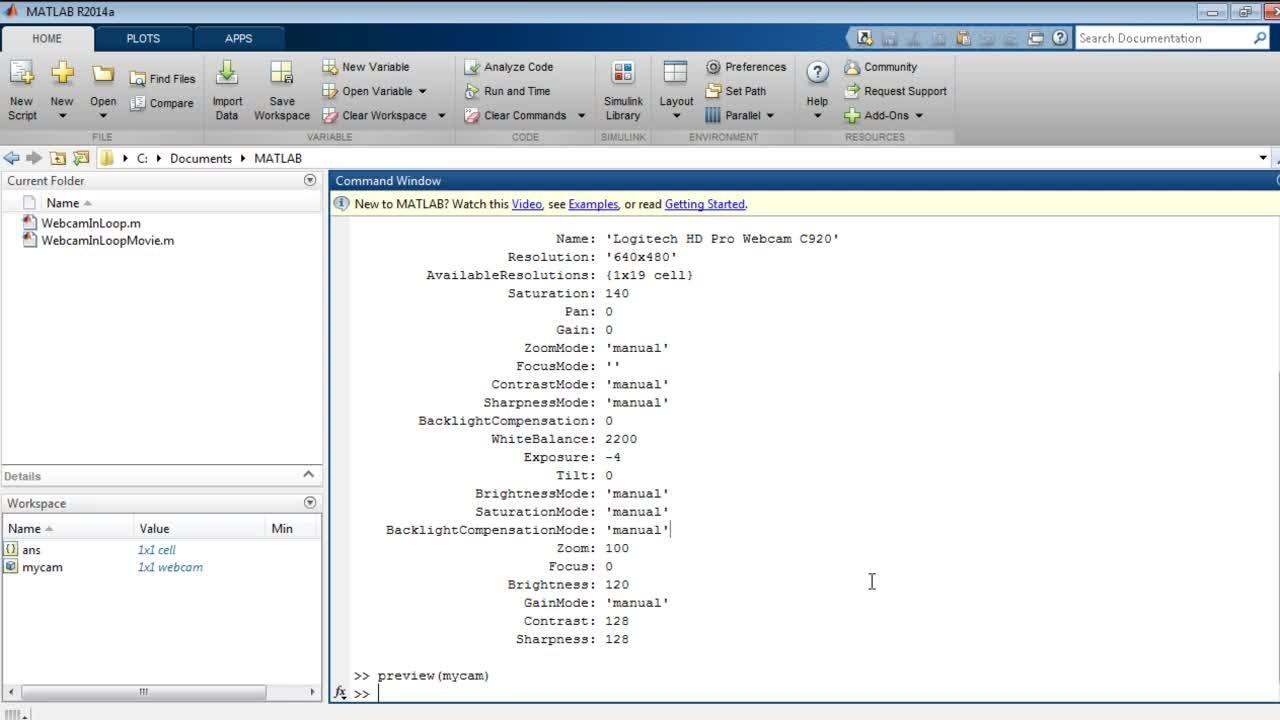The width and height of the screenshot is (1280, 720).
Task: Click in the Search Documentation field
Action: (x=1163, y=38)
